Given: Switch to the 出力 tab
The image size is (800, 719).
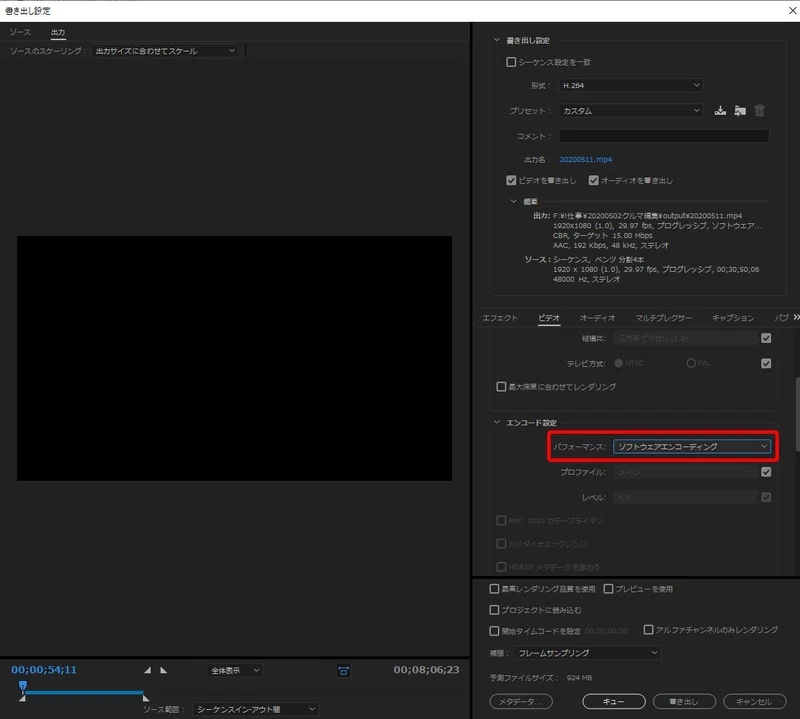Looking at the screenshot, I should [58, 32].
